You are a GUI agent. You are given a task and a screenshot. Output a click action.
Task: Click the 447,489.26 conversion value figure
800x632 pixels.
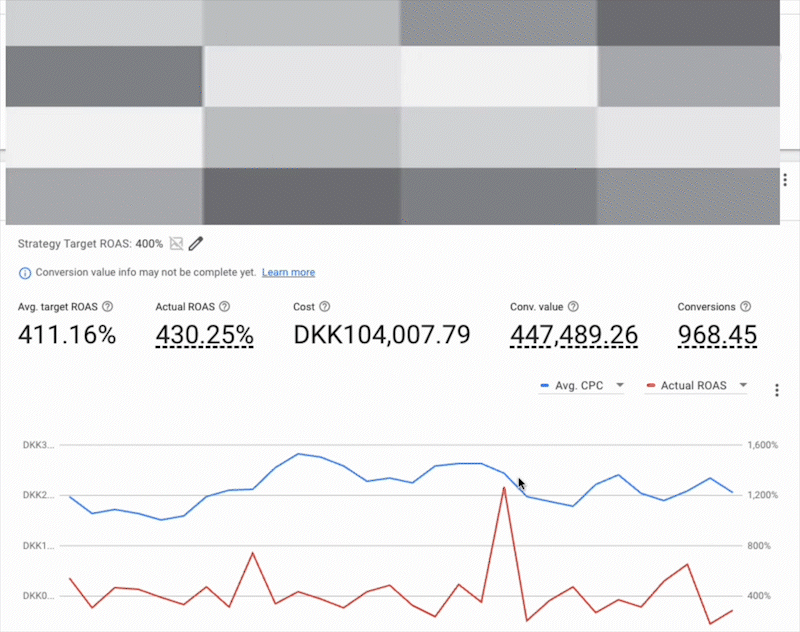[573, 335]
